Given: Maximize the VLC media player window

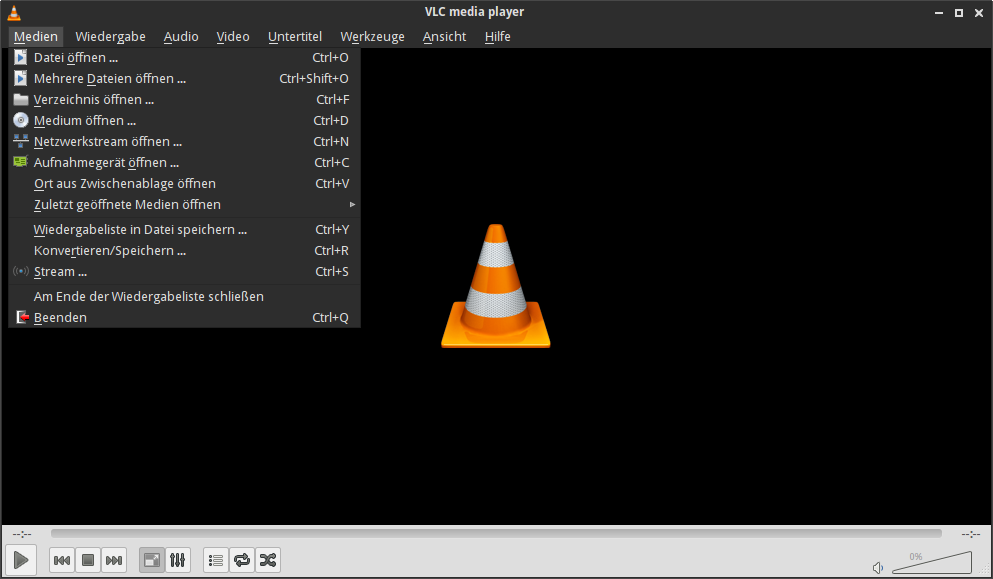Looking at the screenshot, I should coord(959,13).
